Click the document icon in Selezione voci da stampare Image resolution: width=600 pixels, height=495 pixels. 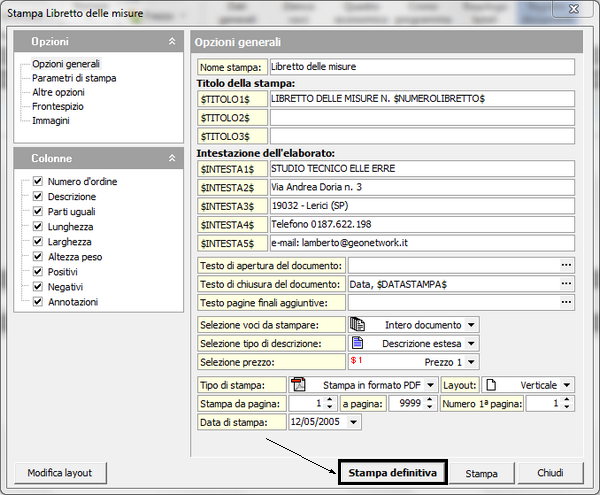point(356,325)
